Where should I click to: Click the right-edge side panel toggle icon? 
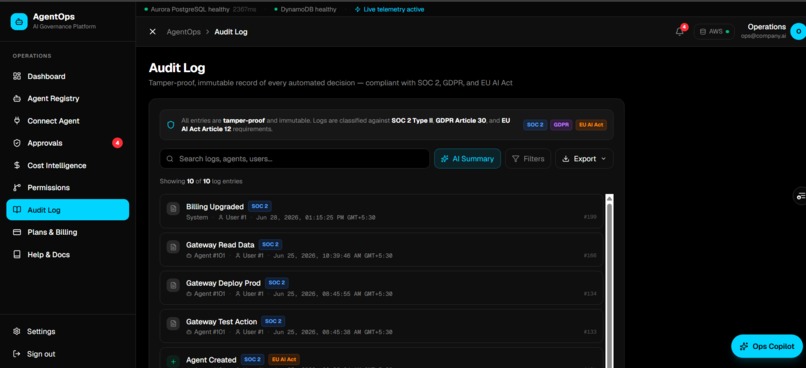click(x=800, y=196)
